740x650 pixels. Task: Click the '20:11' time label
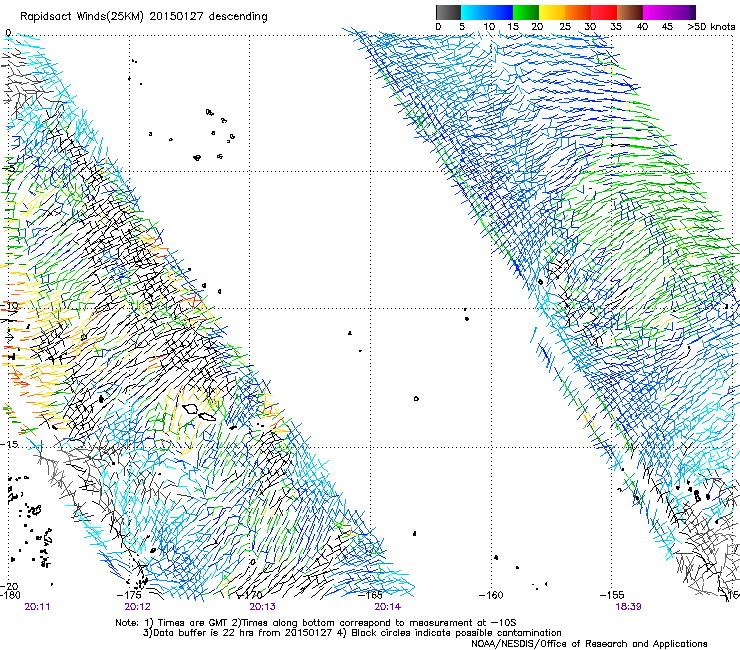tap(37, 607)
